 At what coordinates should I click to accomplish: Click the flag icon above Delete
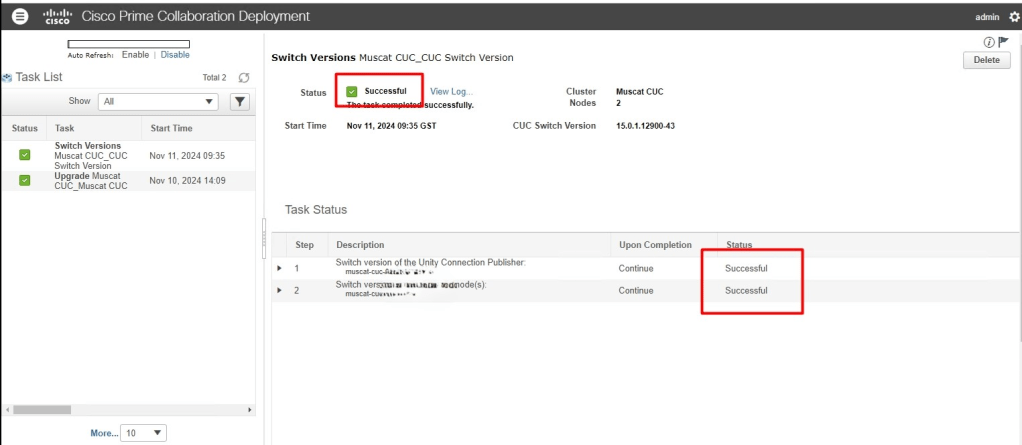point(1002,42)
